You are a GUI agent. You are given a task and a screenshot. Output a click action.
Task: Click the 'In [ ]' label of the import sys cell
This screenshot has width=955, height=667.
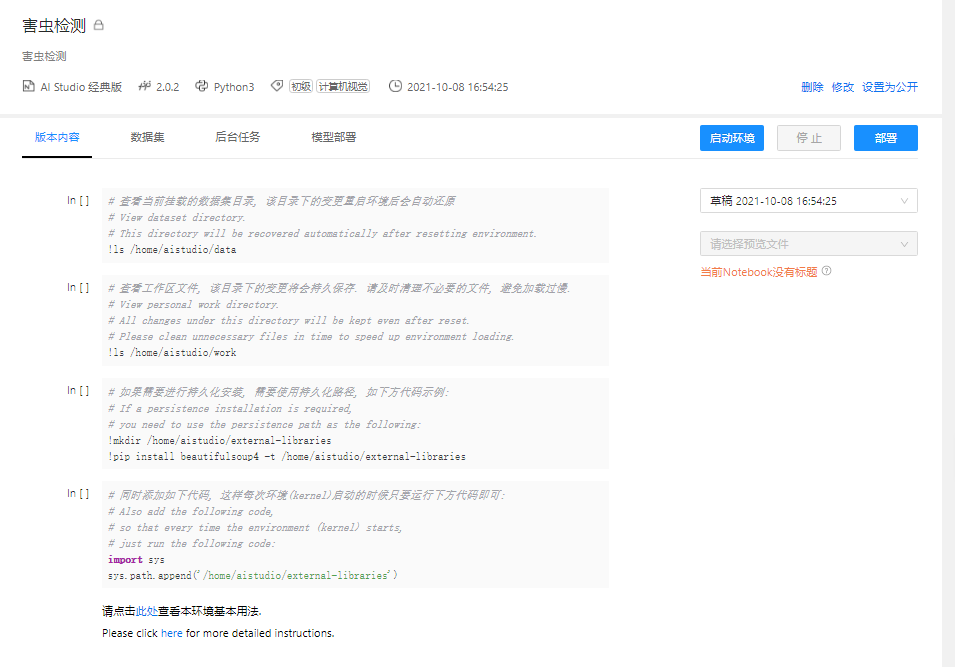click(x=78, y=493)
